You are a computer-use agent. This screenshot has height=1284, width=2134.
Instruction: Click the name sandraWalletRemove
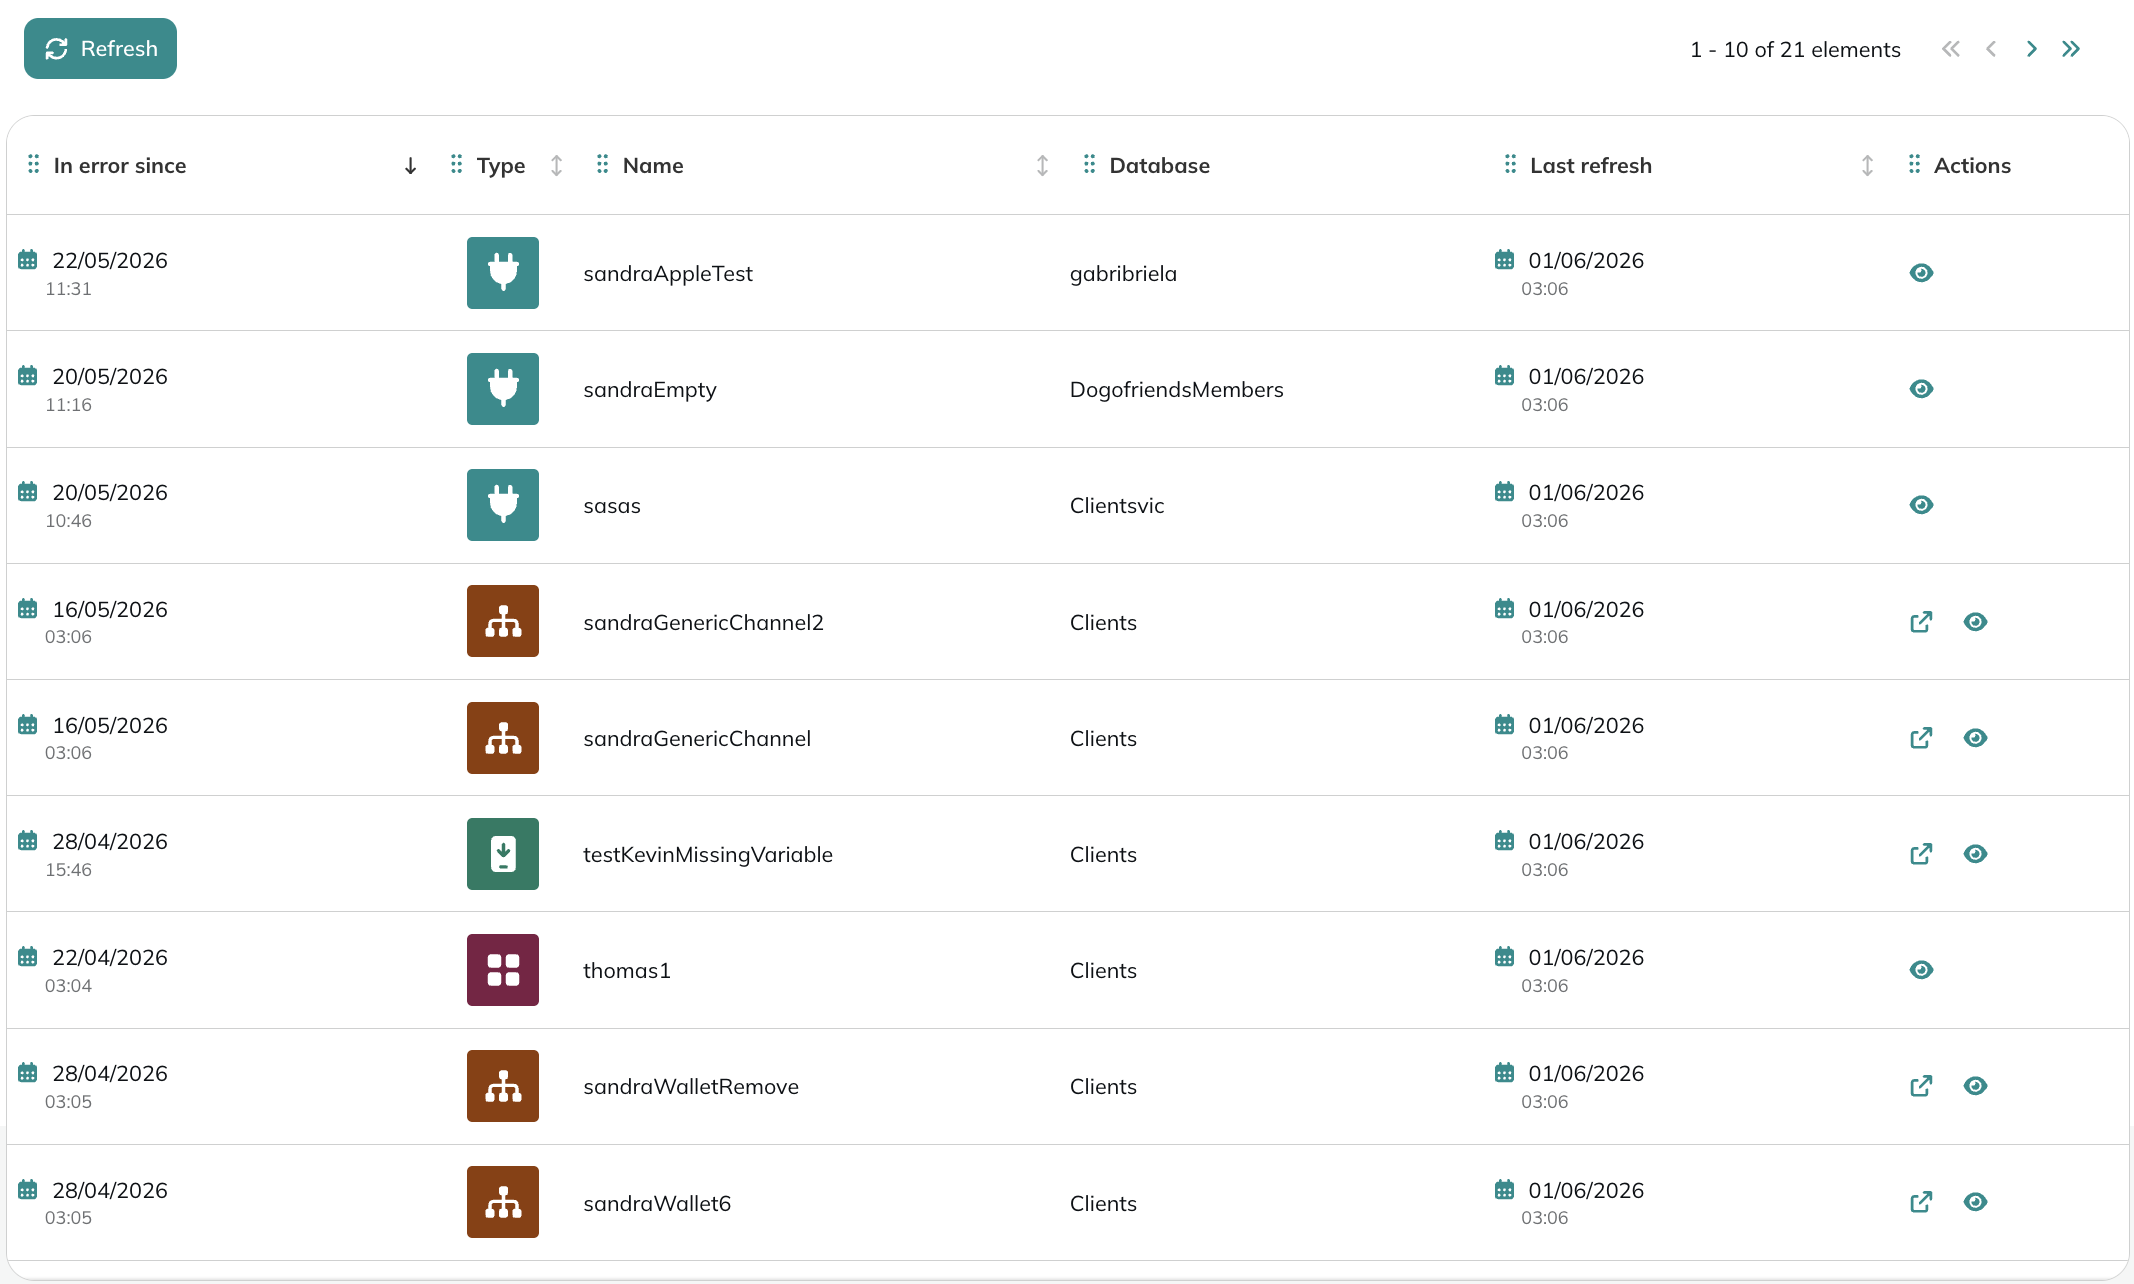coord(691,1087)
